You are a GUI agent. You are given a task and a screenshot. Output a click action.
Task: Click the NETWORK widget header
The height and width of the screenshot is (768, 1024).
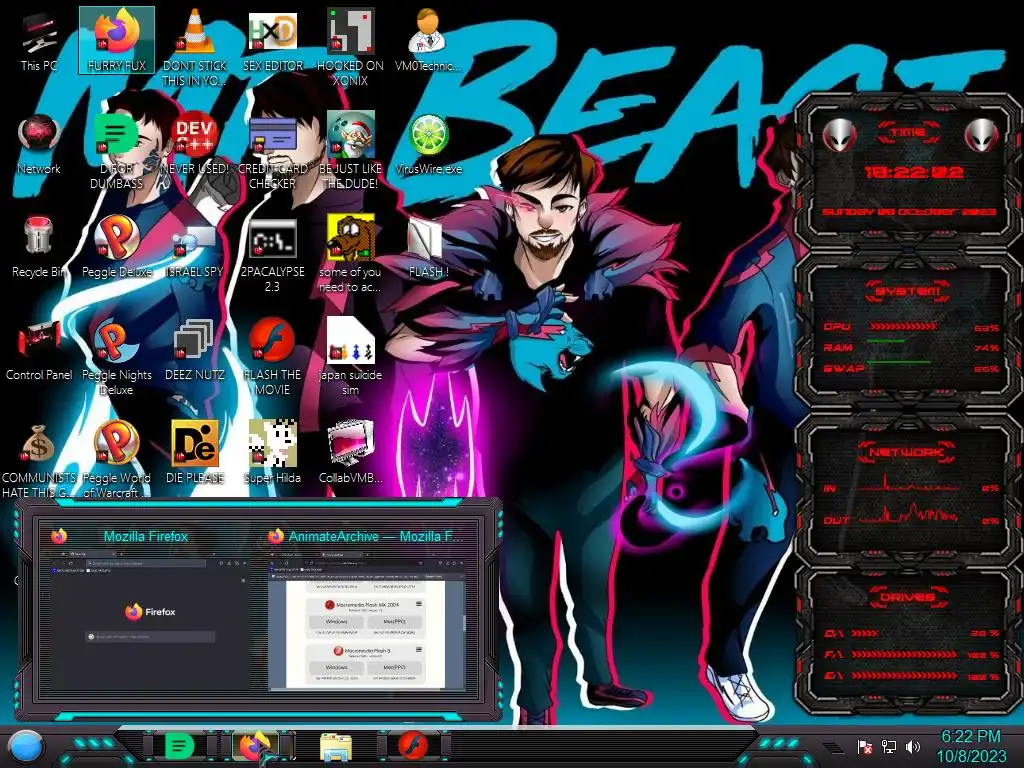906,451
